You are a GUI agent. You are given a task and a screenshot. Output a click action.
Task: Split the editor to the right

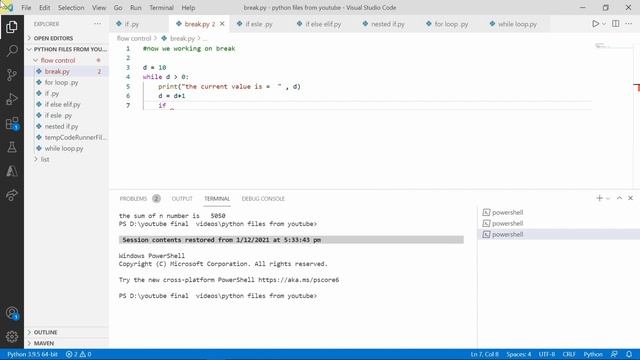pyautogui.click(x=616, y=24)
